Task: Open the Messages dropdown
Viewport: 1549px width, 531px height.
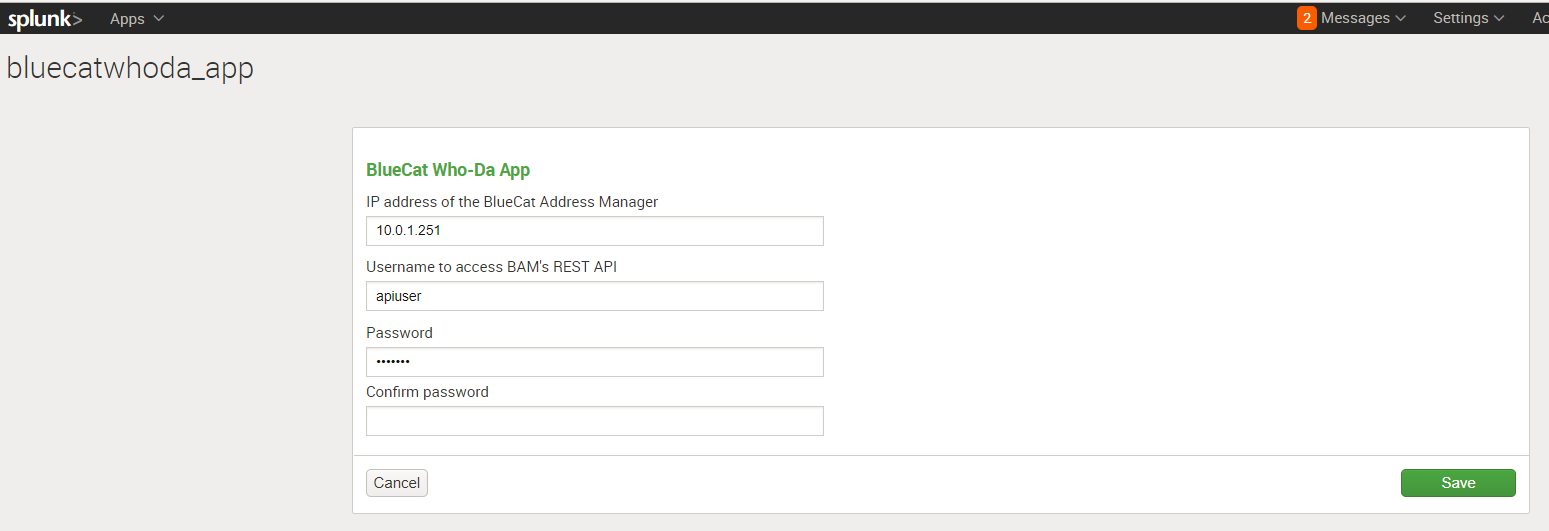Action: [x=1363, y=18]
